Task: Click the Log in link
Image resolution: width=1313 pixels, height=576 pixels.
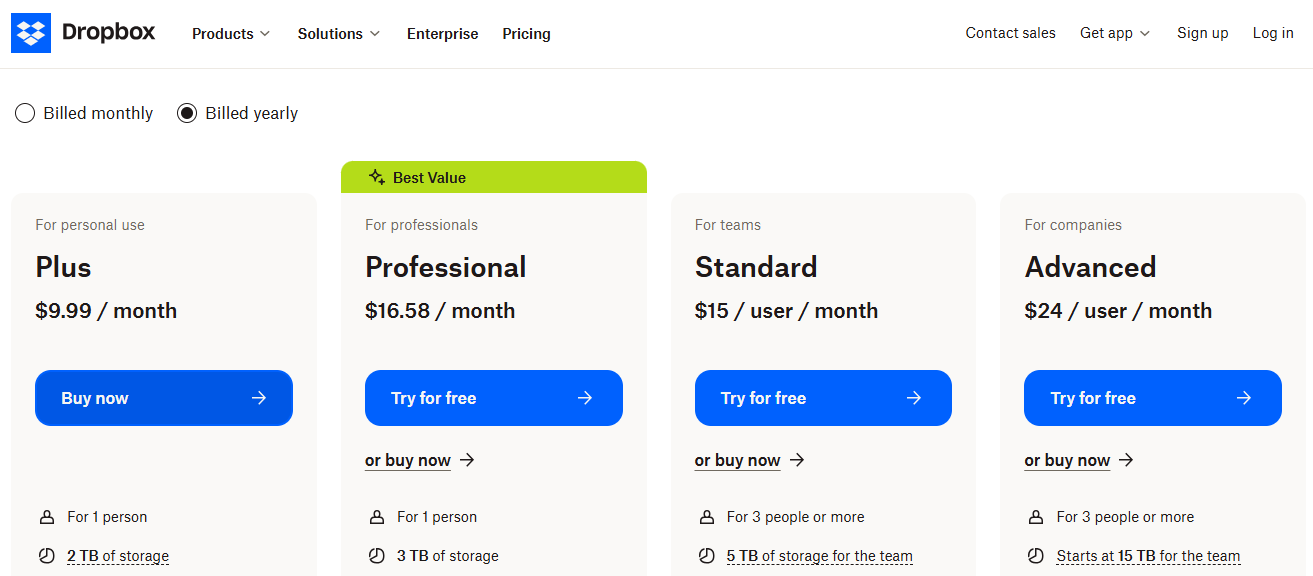Action: coord(1273,33)
